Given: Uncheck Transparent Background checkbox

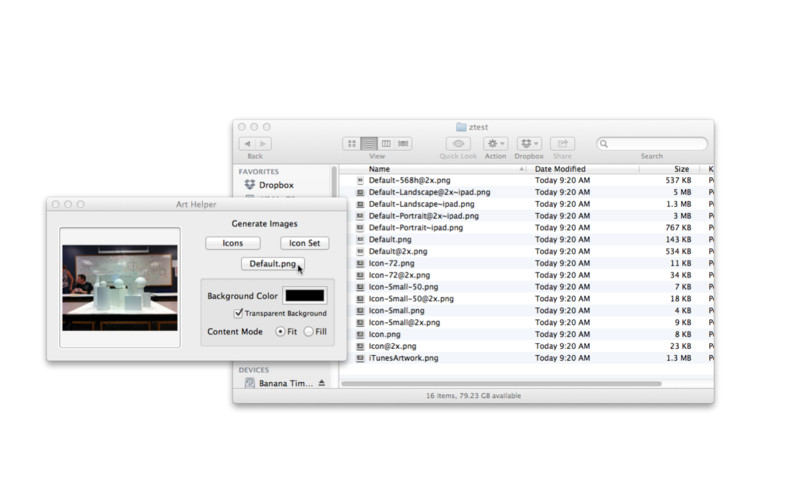Looking at the screenshot, I should pyautogui.click(x=238, y=313).
